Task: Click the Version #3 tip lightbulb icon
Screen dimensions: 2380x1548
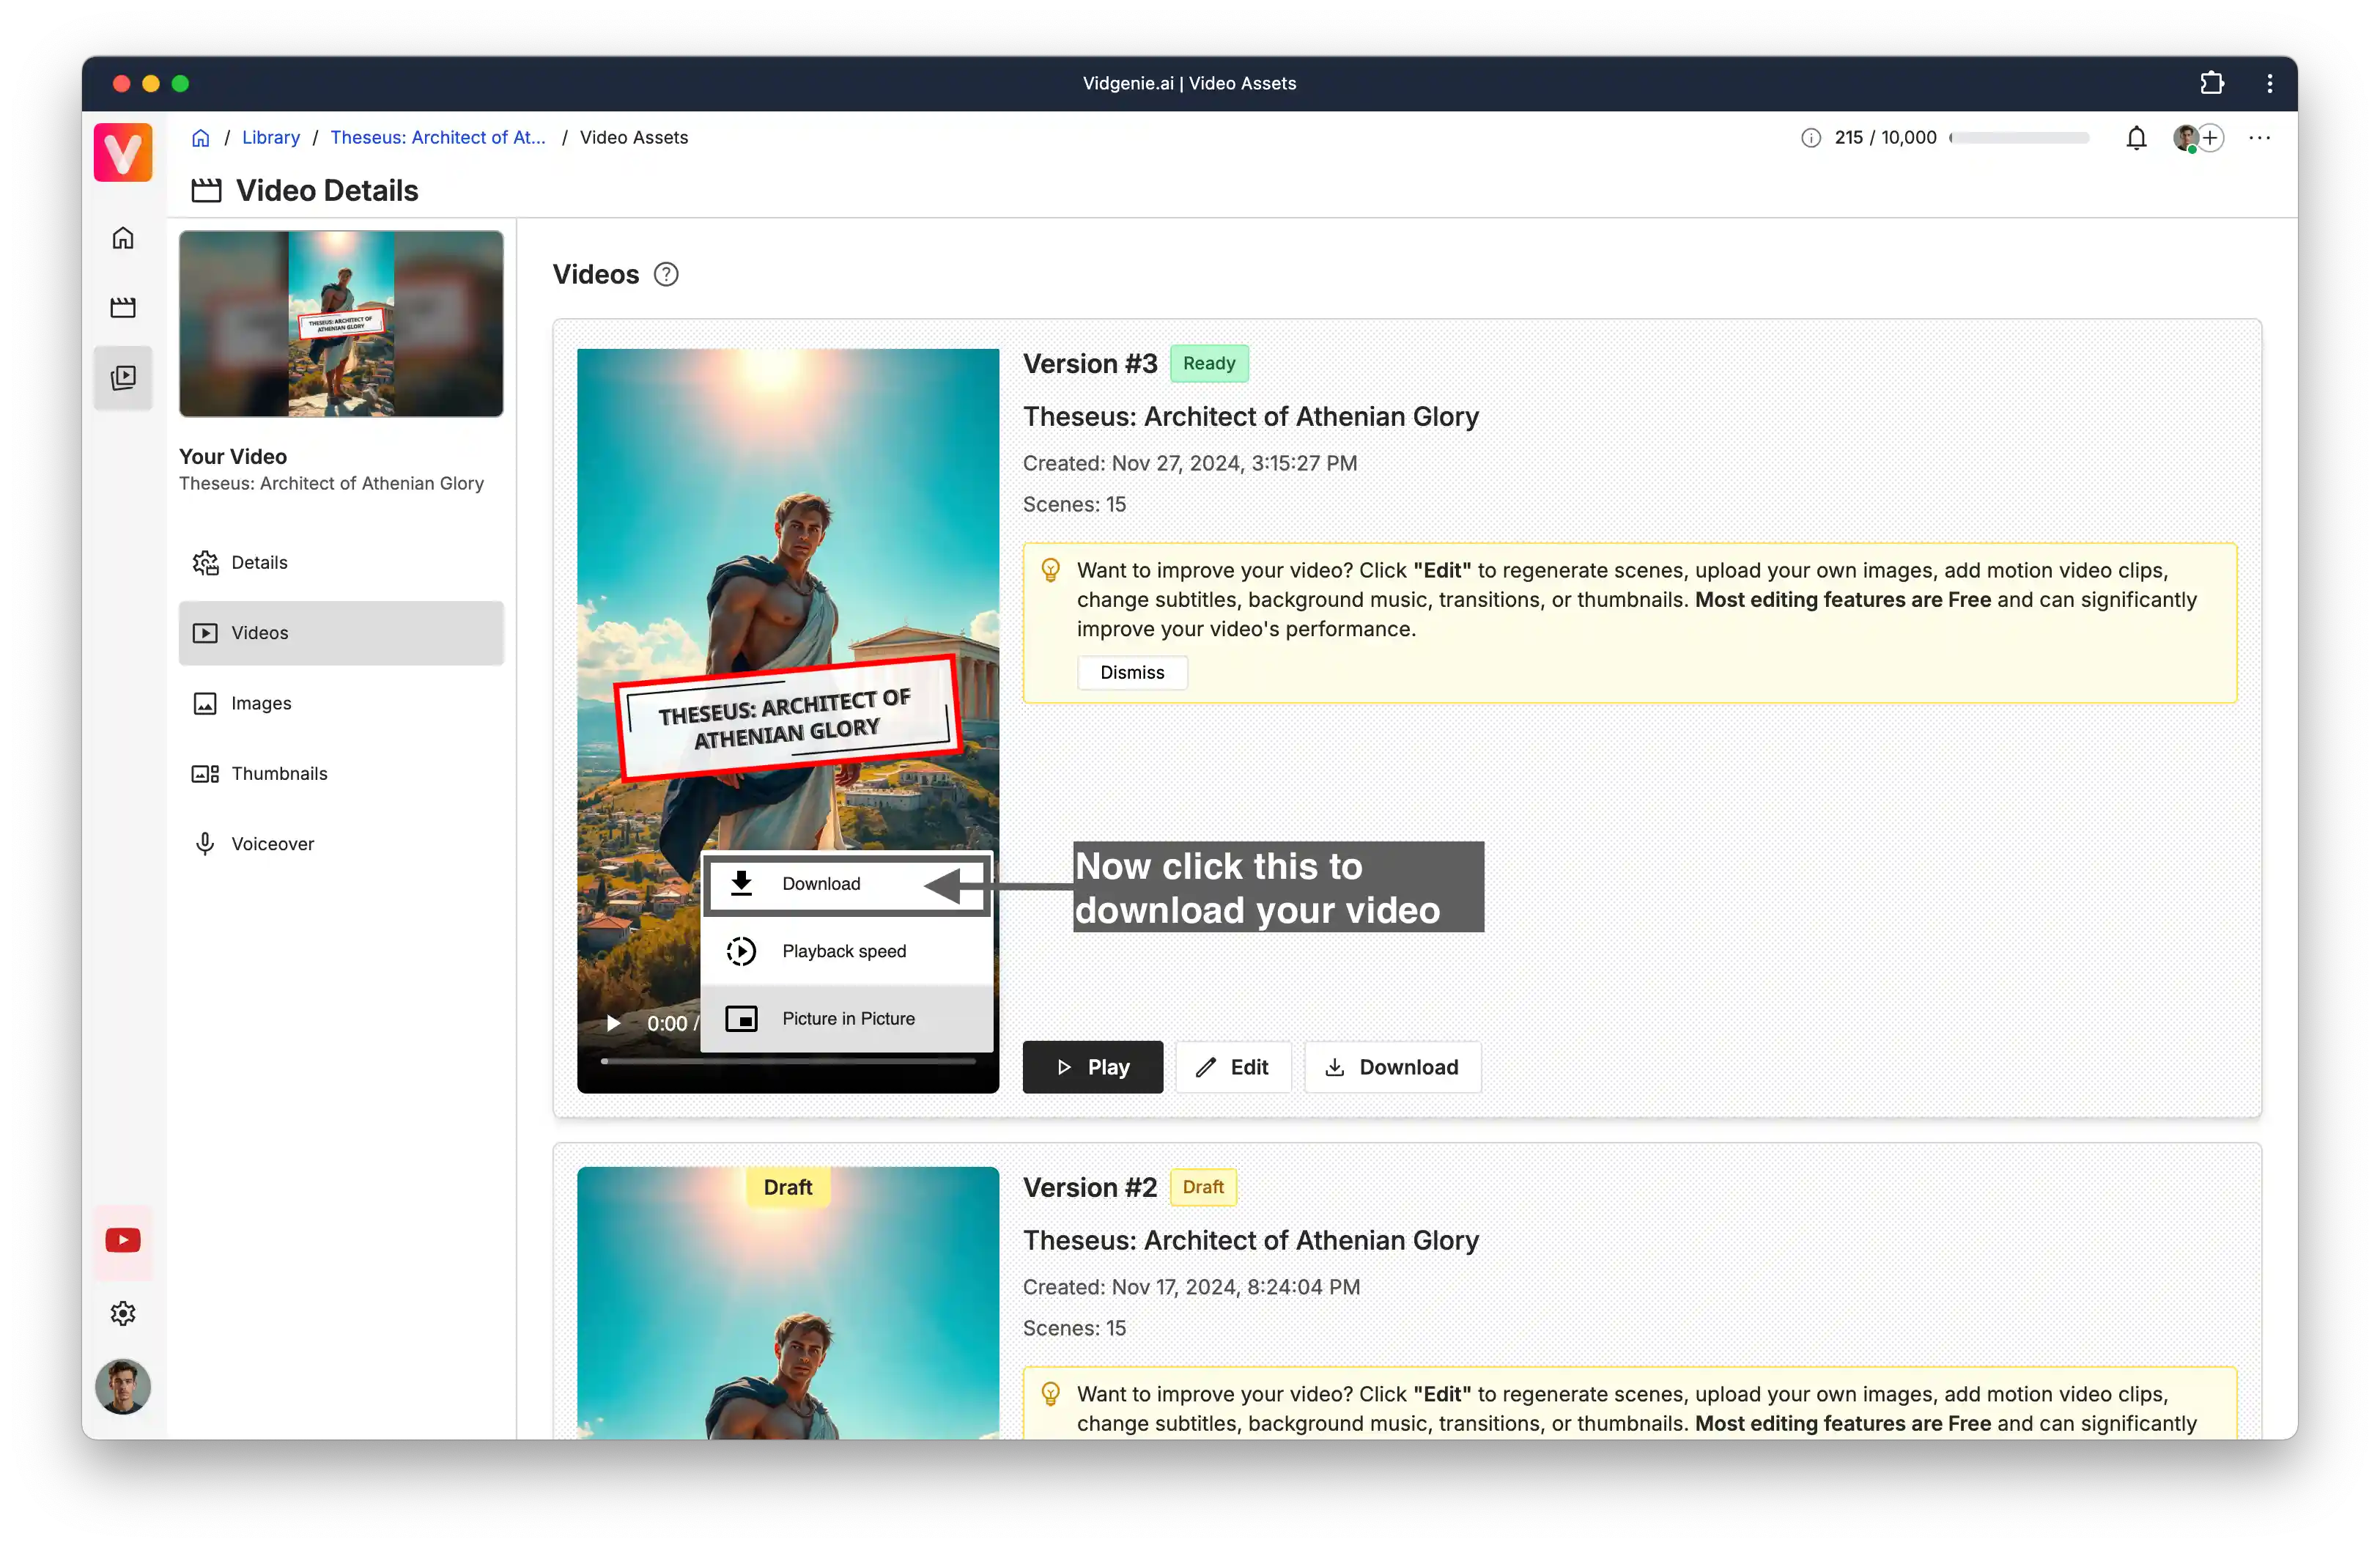Action: coord(1050,570)
